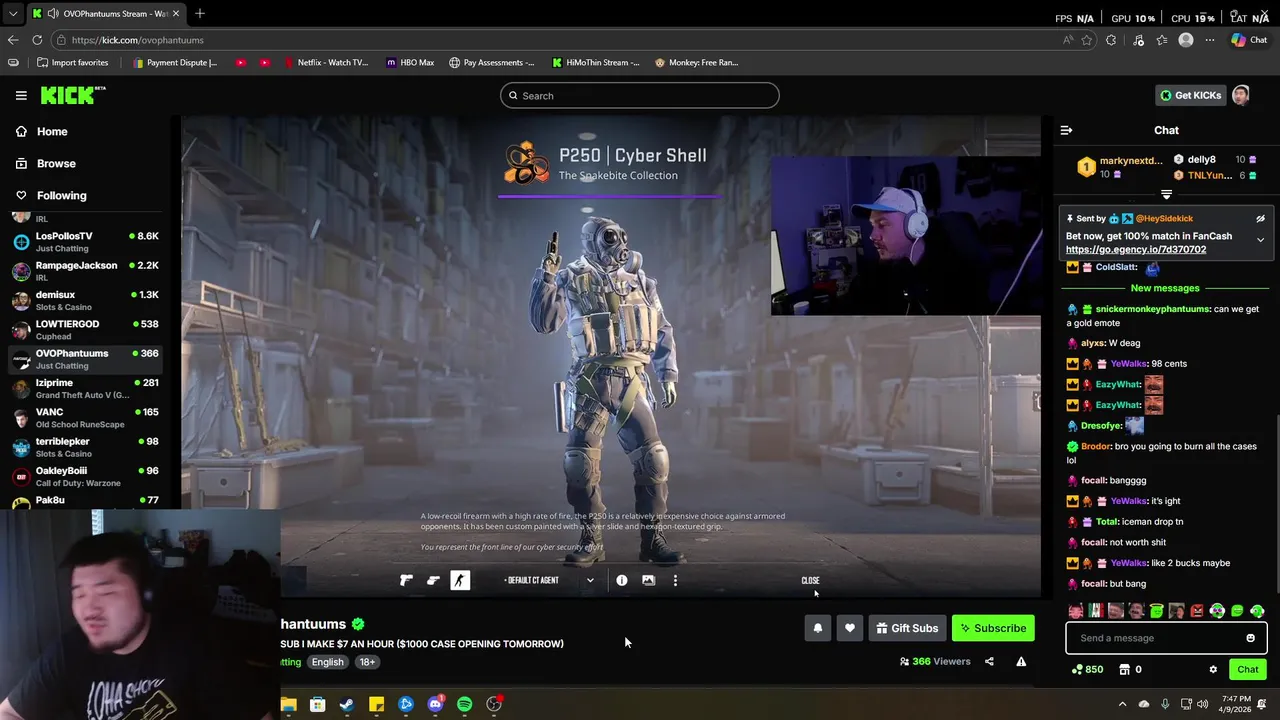
Task: Click the heart follow button
Action: point(849,628)
